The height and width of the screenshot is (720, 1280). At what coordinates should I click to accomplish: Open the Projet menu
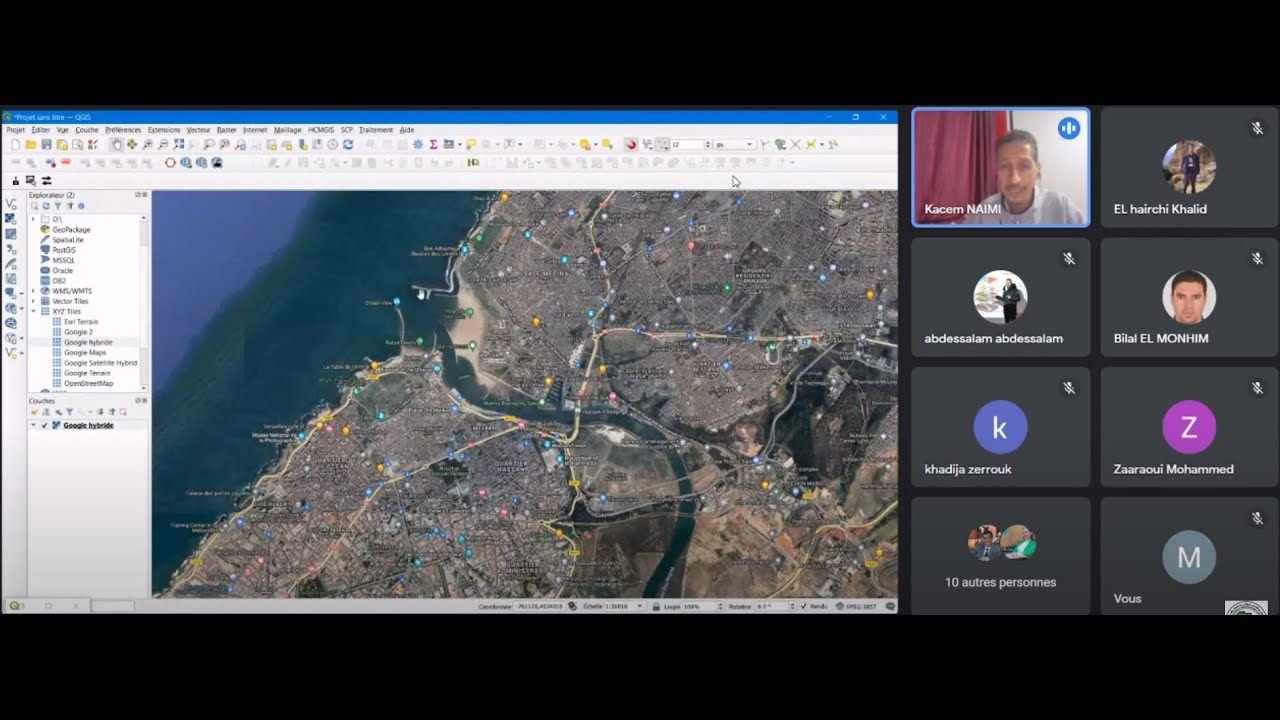tap(15, 130)
